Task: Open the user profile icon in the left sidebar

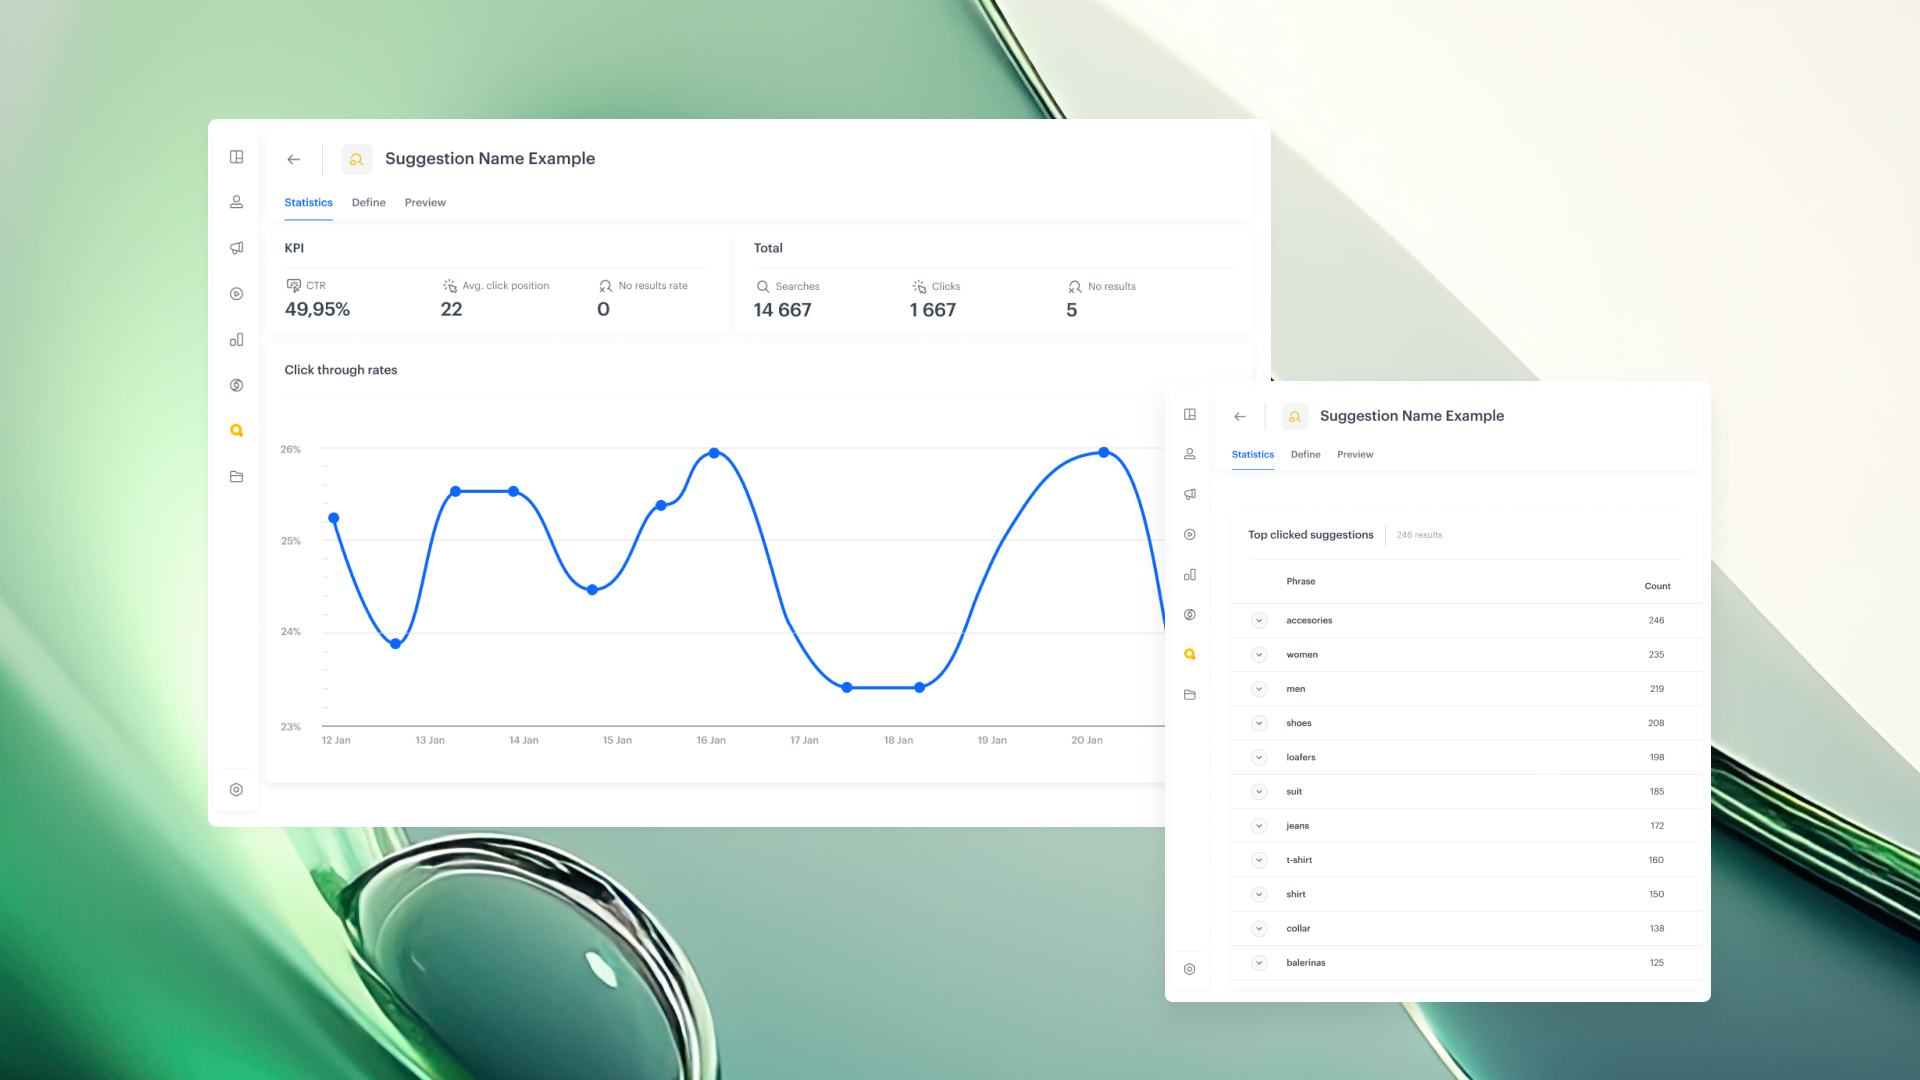Action: click(x=236, y=202)
